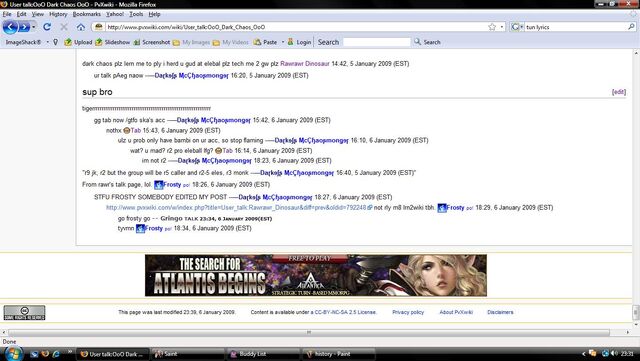Screen dimensions: 640x361
Task: Go to the Home page icon
Action: (81, 27)
